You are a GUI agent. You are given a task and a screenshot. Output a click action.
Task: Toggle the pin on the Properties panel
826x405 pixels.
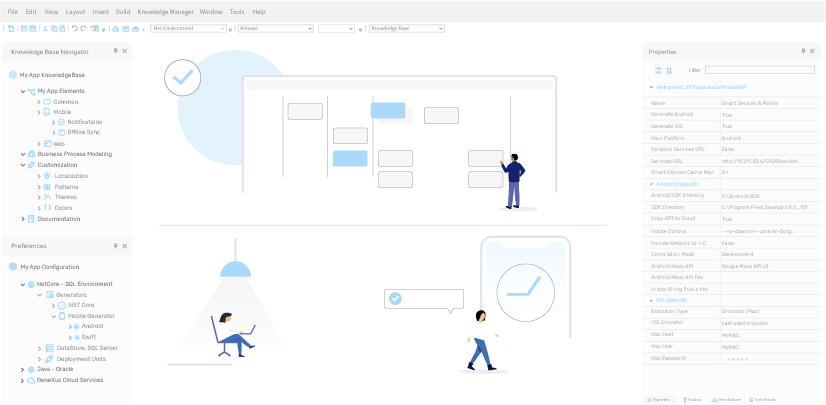(802, 51)
